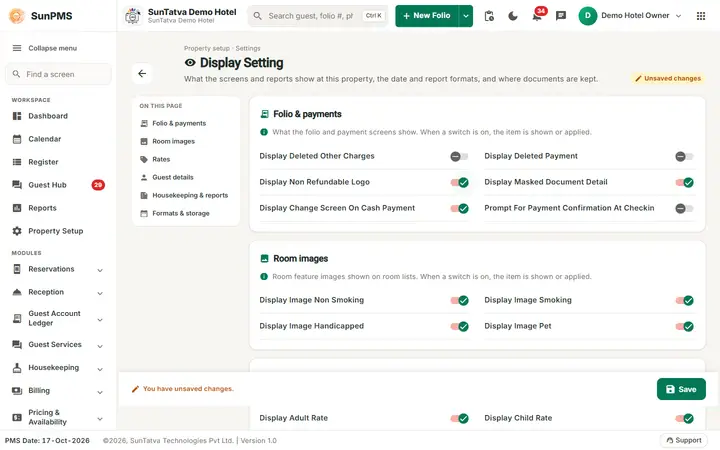Click the Settings breadcrumb link
The width and height of the screenshot is (720, 450).
tap(248, 48)
